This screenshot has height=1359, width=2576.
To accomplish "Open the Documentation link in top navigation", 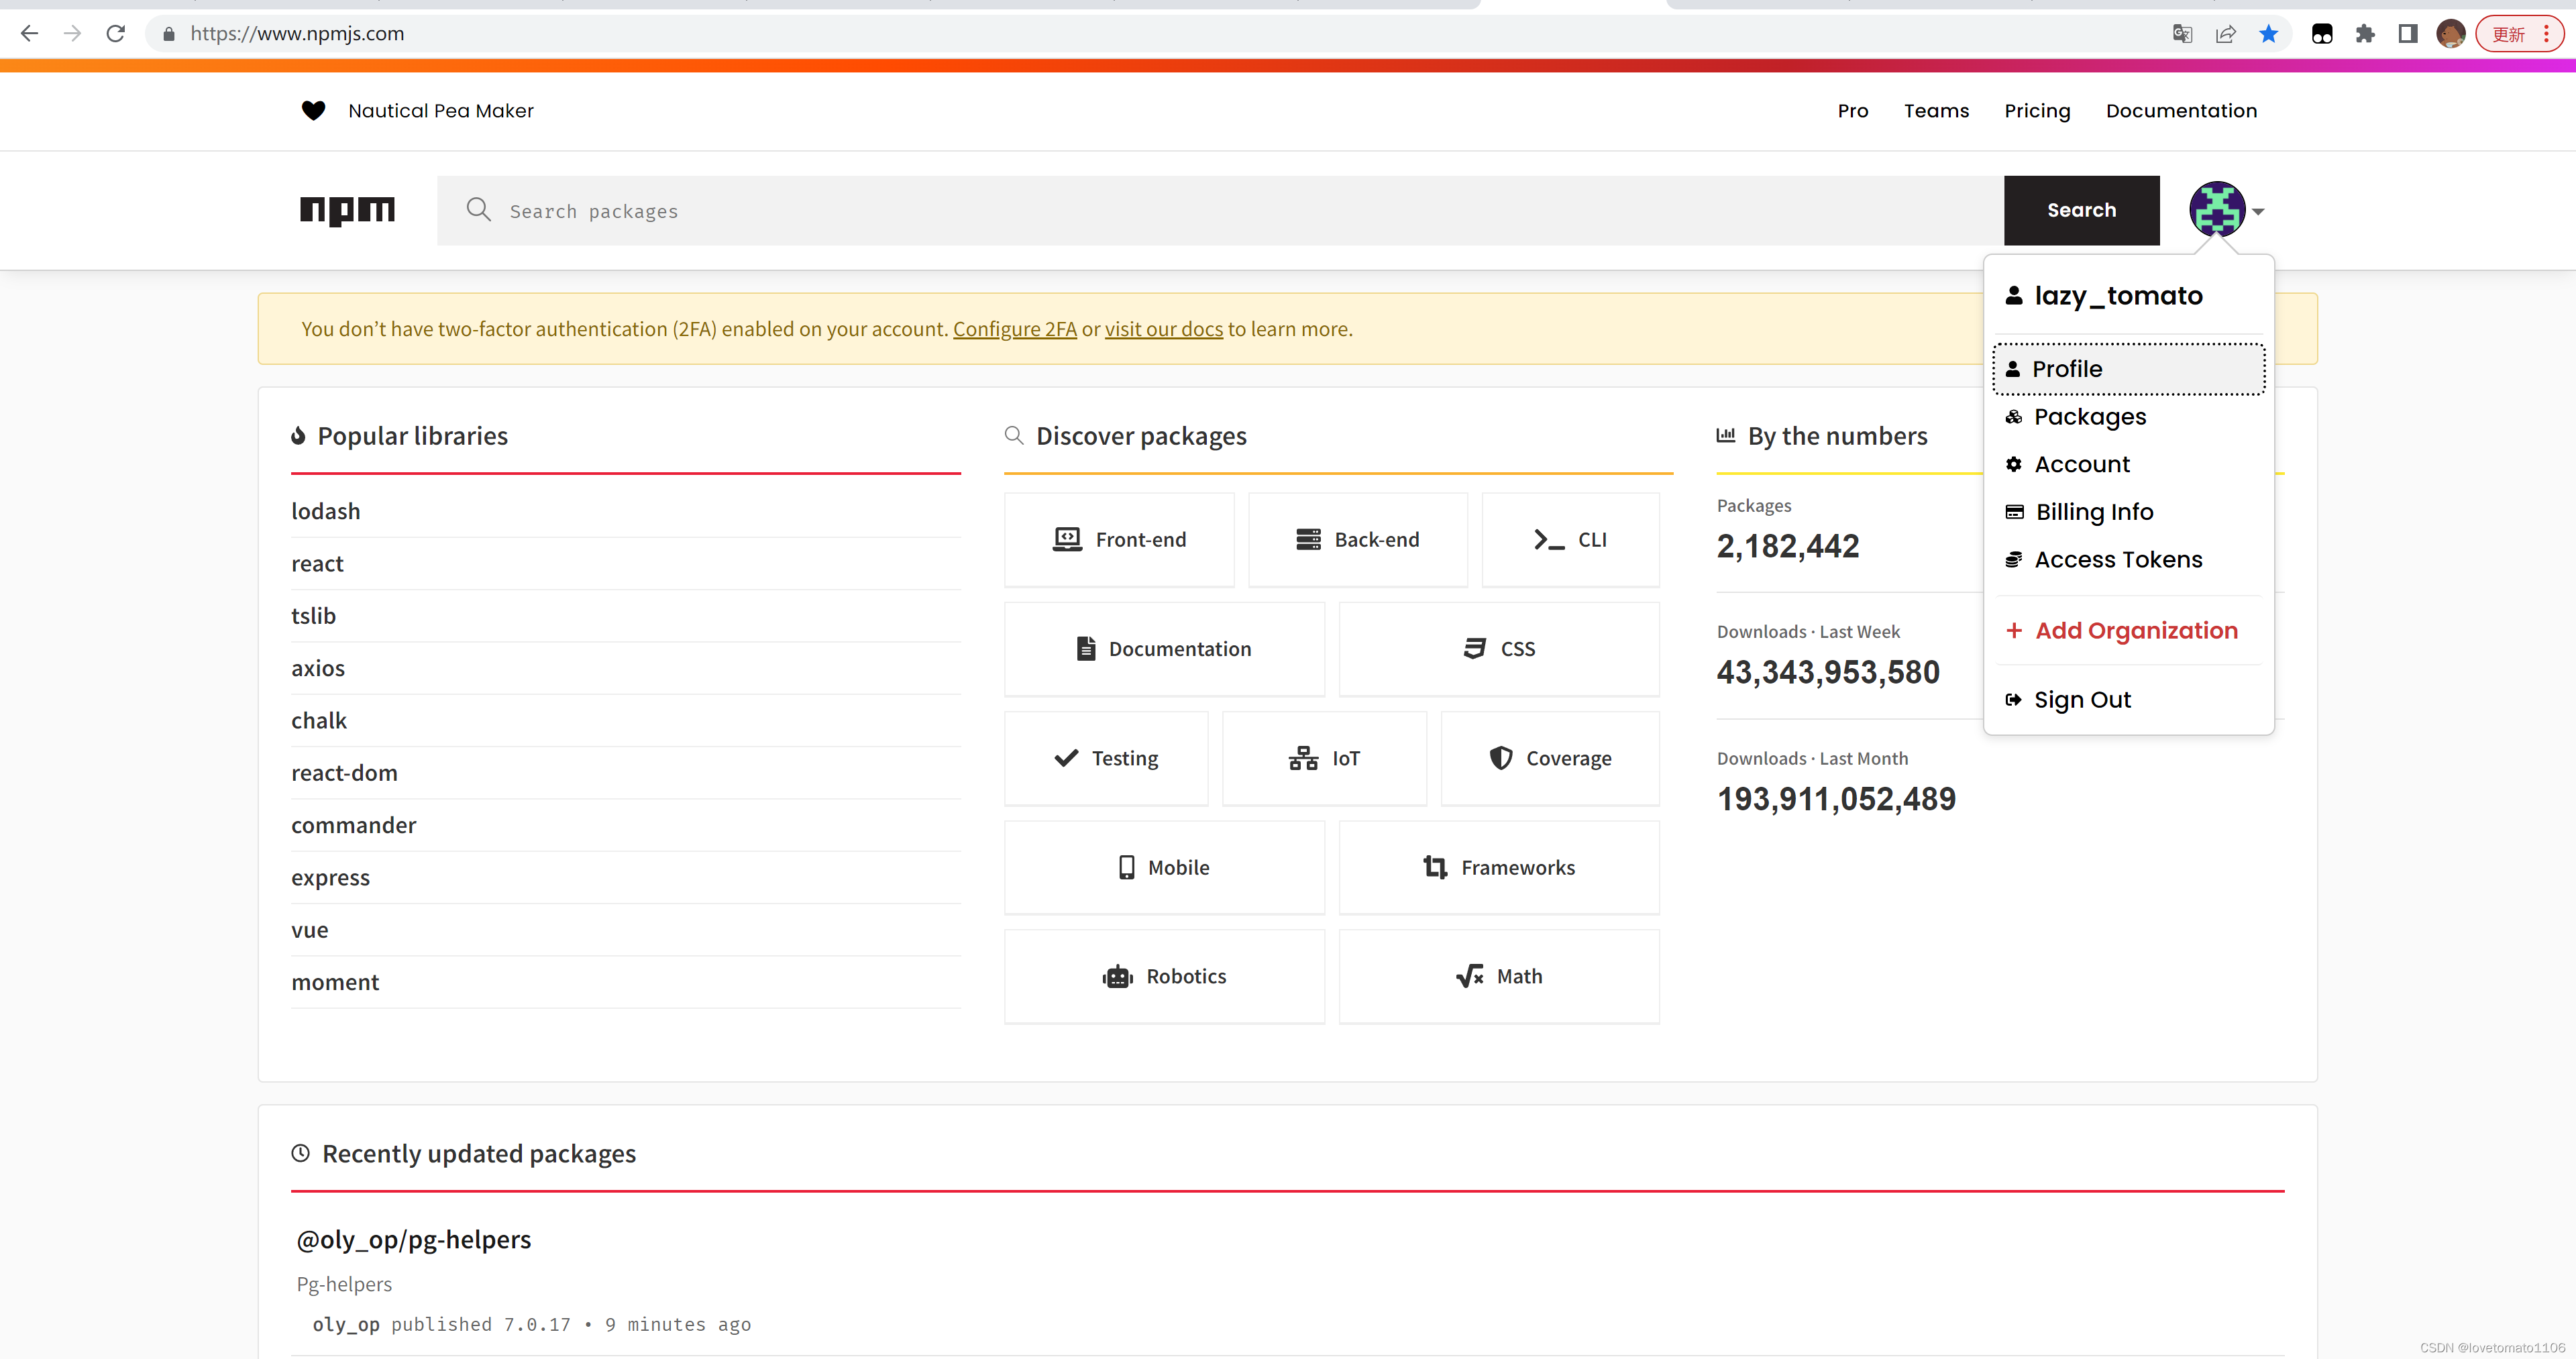I will tap(2181, 111).
